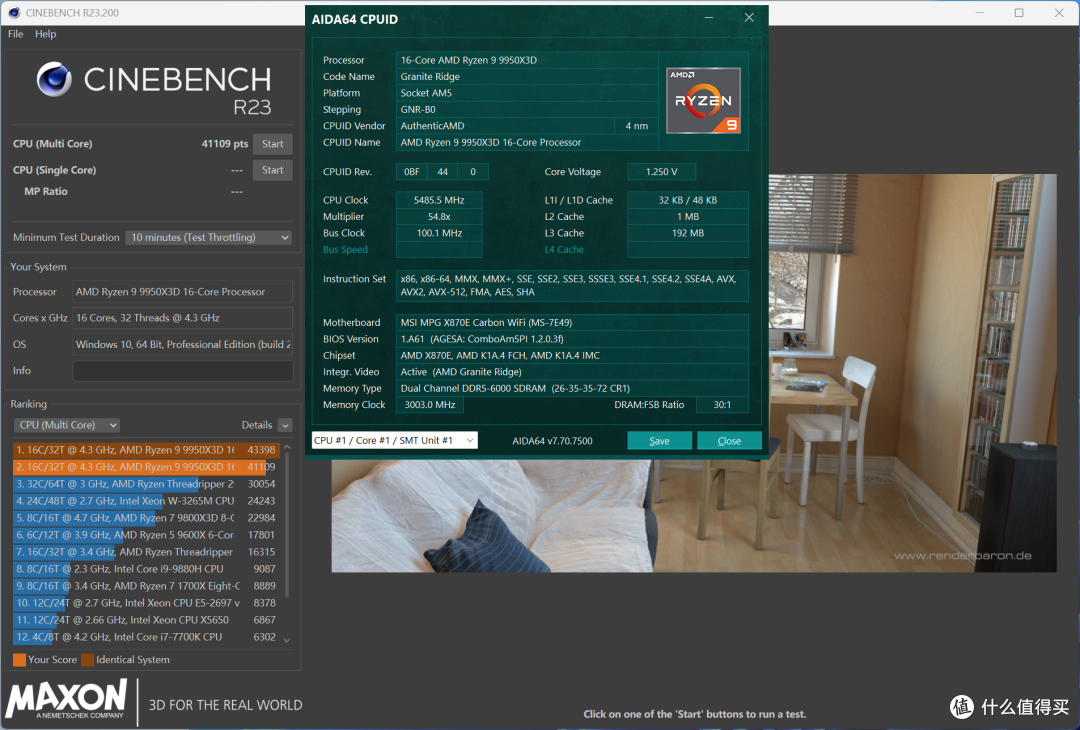Click the Memory Clock value 3003.0 MHz

(x=430, y=405)
